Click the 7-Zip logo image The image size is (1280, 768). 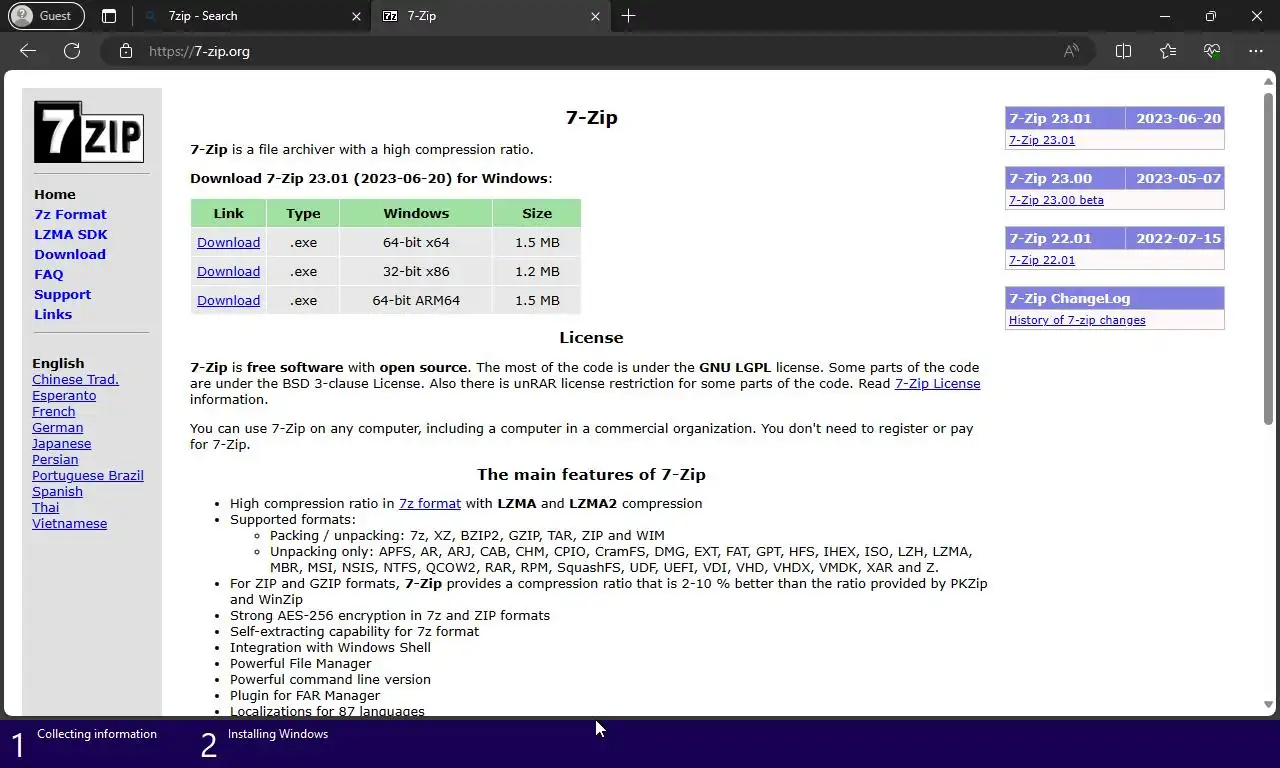(89, 132)
